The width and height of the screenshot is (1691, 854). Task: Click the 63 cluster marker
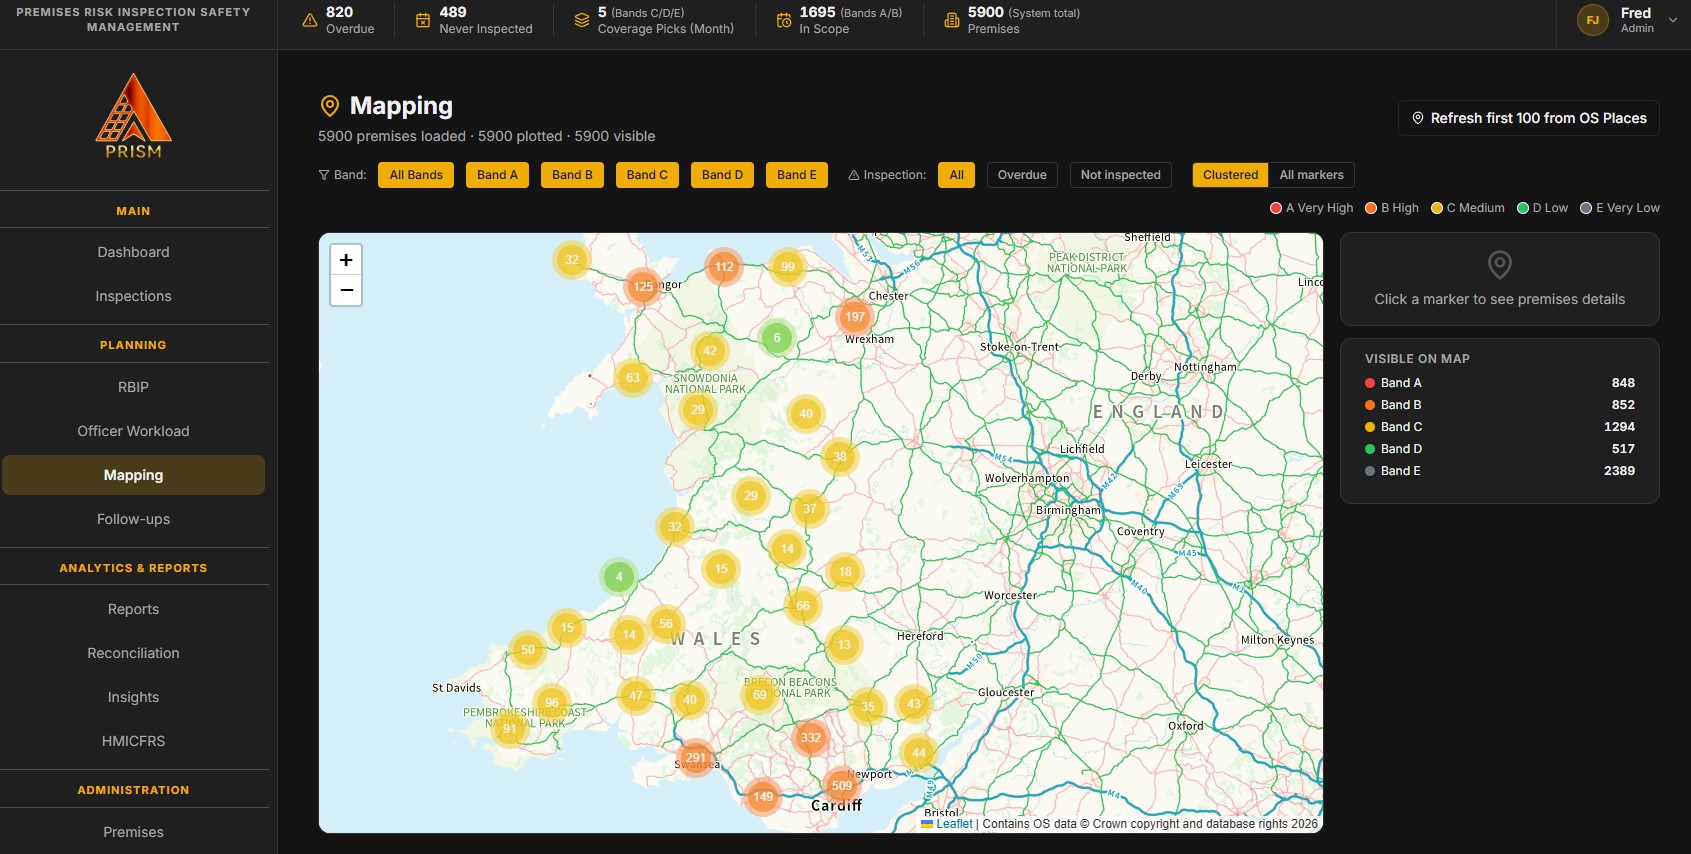pos(633,378)
